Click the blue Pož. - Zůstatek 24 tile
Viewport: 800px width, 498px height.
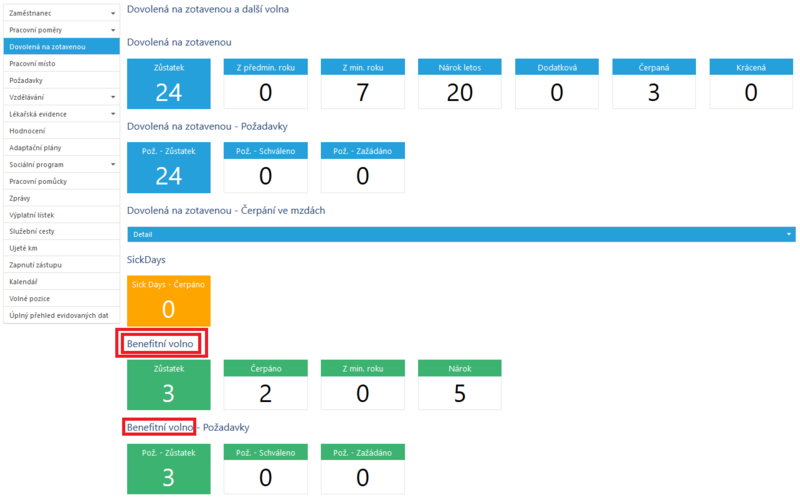coord(168,167)
